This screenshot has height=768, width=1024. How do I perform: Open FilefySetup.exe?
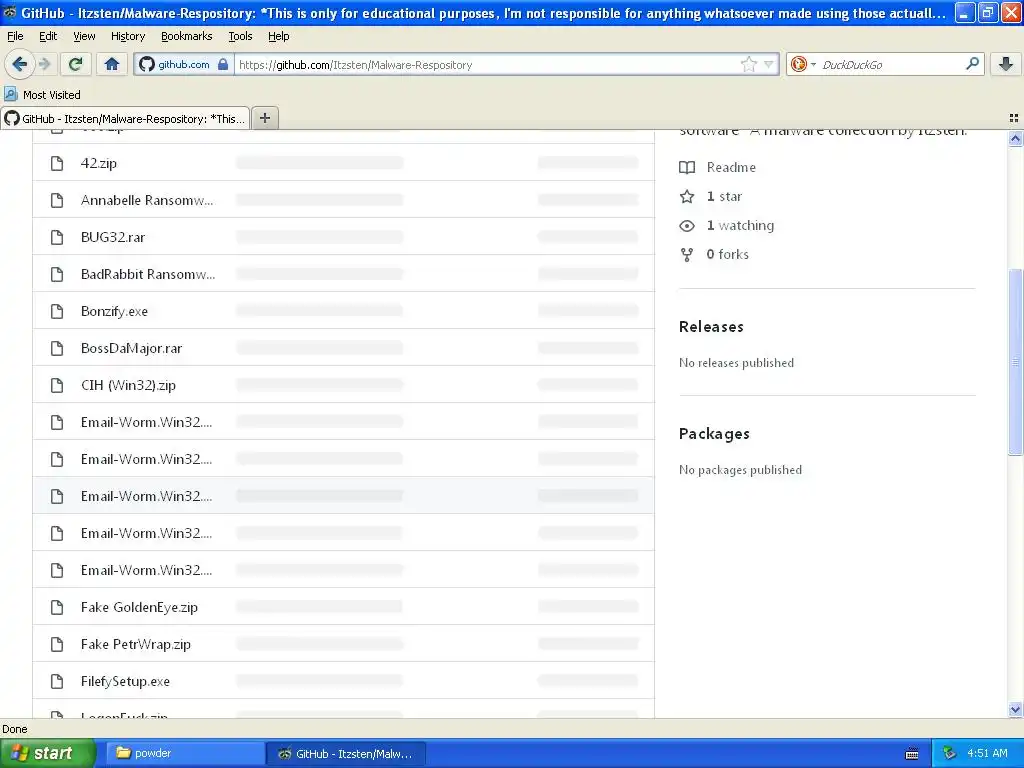point(125,682)
